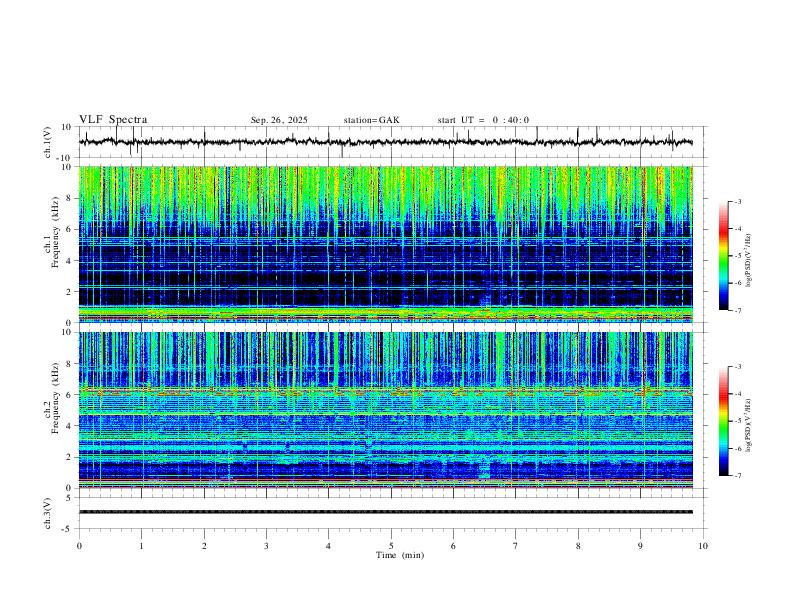Click inside the ch.1 spectrogram panel
The width and height of the screenshot is (792, 612).
(386, 244)
